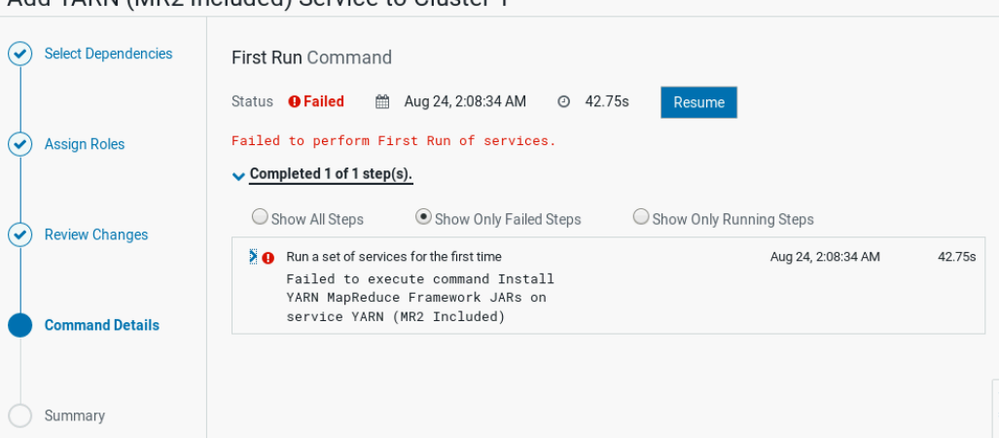Viewport: 999px width, 438px height.
Task: Open the Review Changes step link
Action: pos(96,235)
